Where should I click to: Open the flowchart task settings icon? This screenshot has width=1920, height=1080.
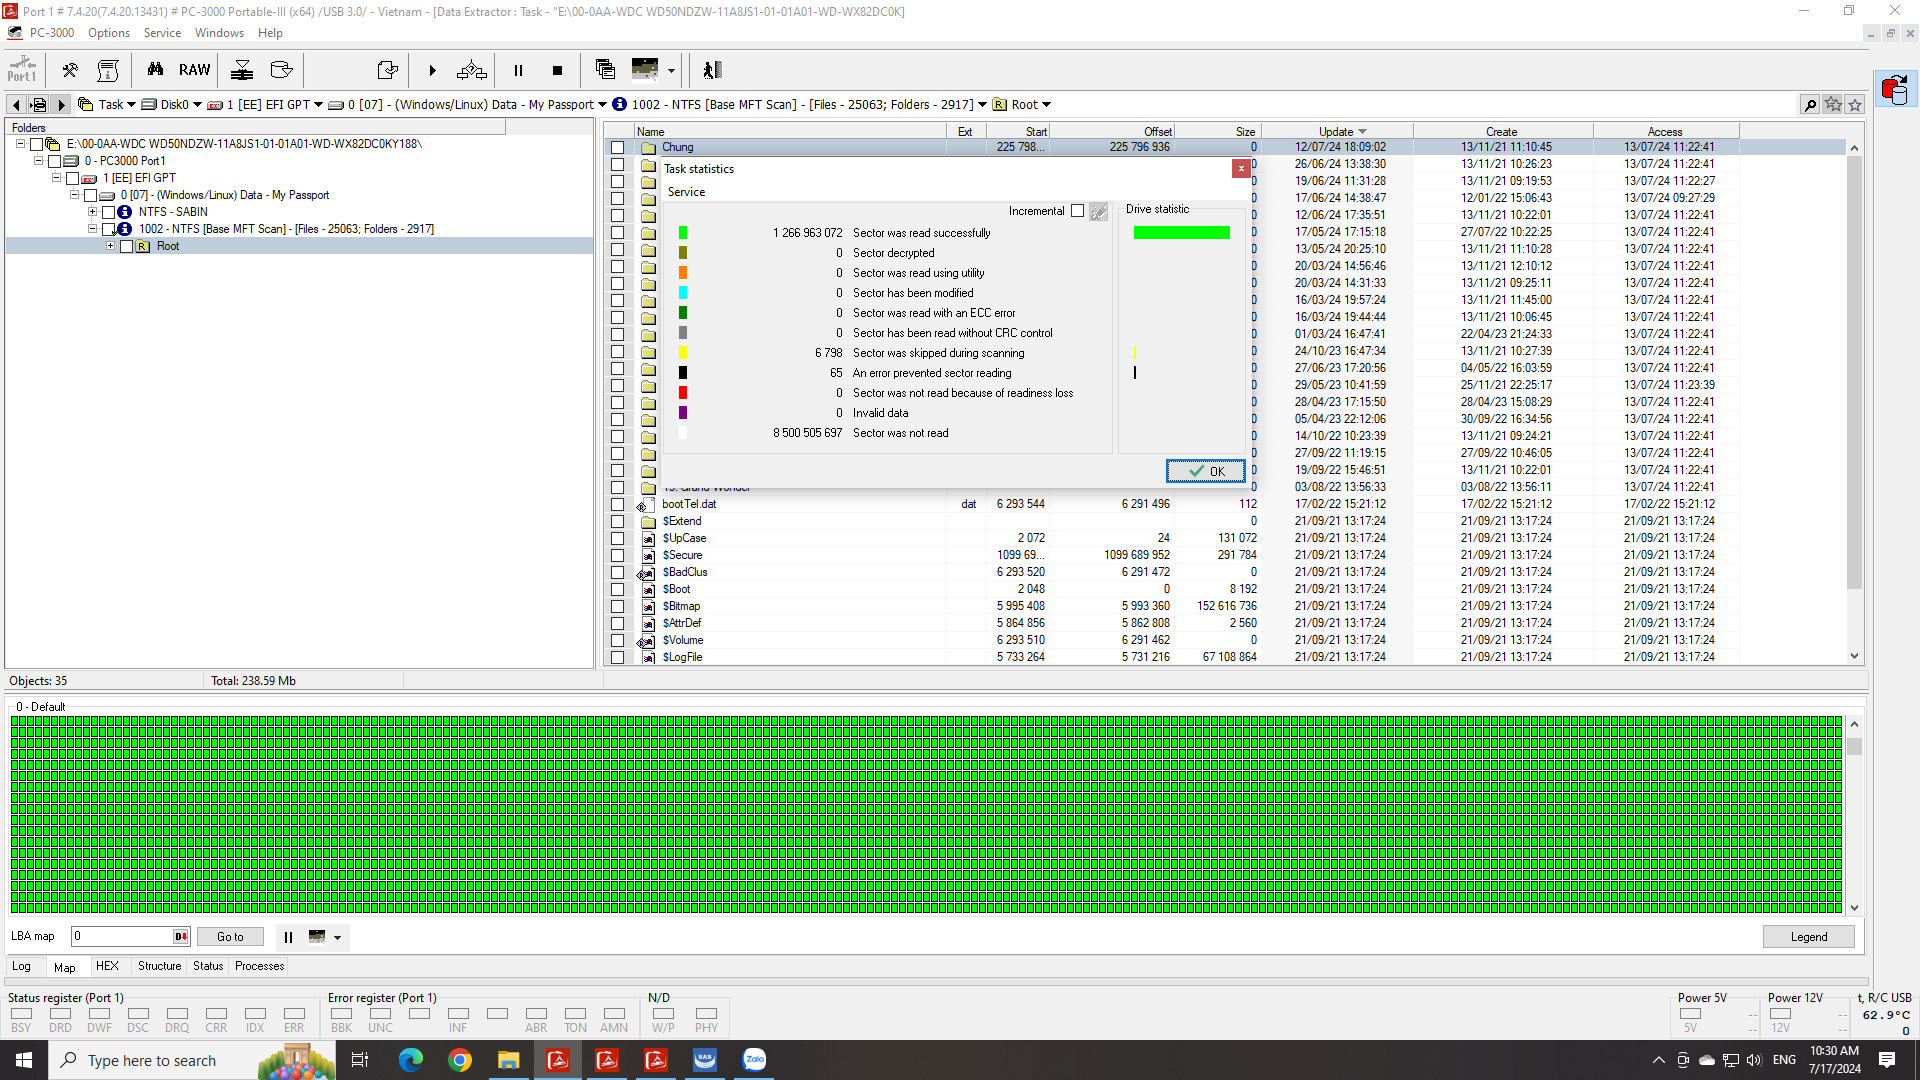[x=472, y=70]
